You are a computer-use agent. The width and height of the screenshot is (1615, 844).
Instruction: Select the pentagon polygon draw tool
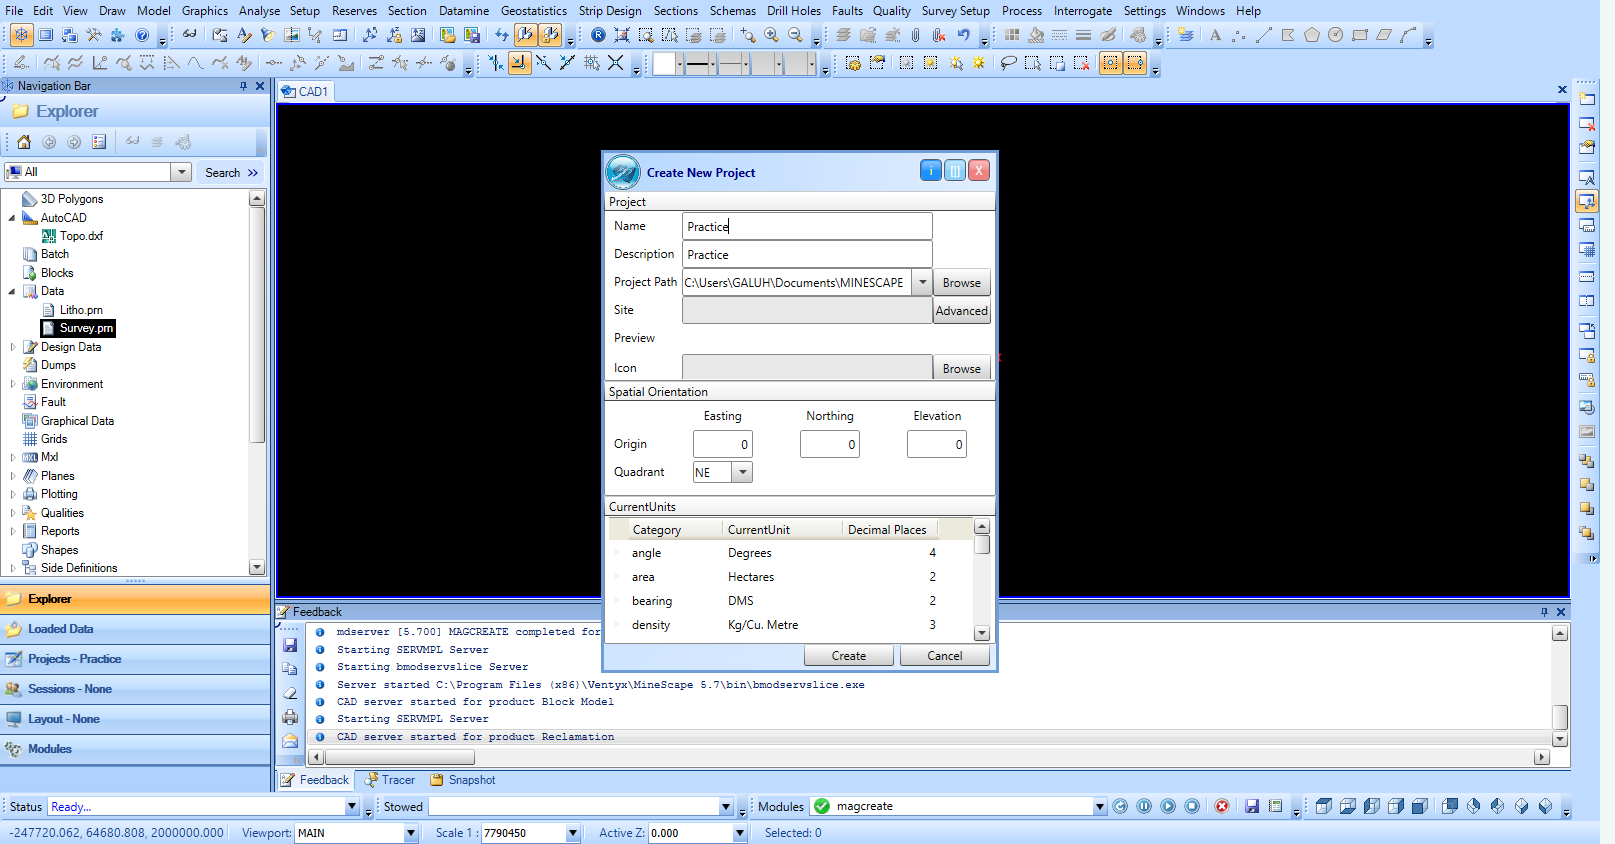tap(1311, 35)
